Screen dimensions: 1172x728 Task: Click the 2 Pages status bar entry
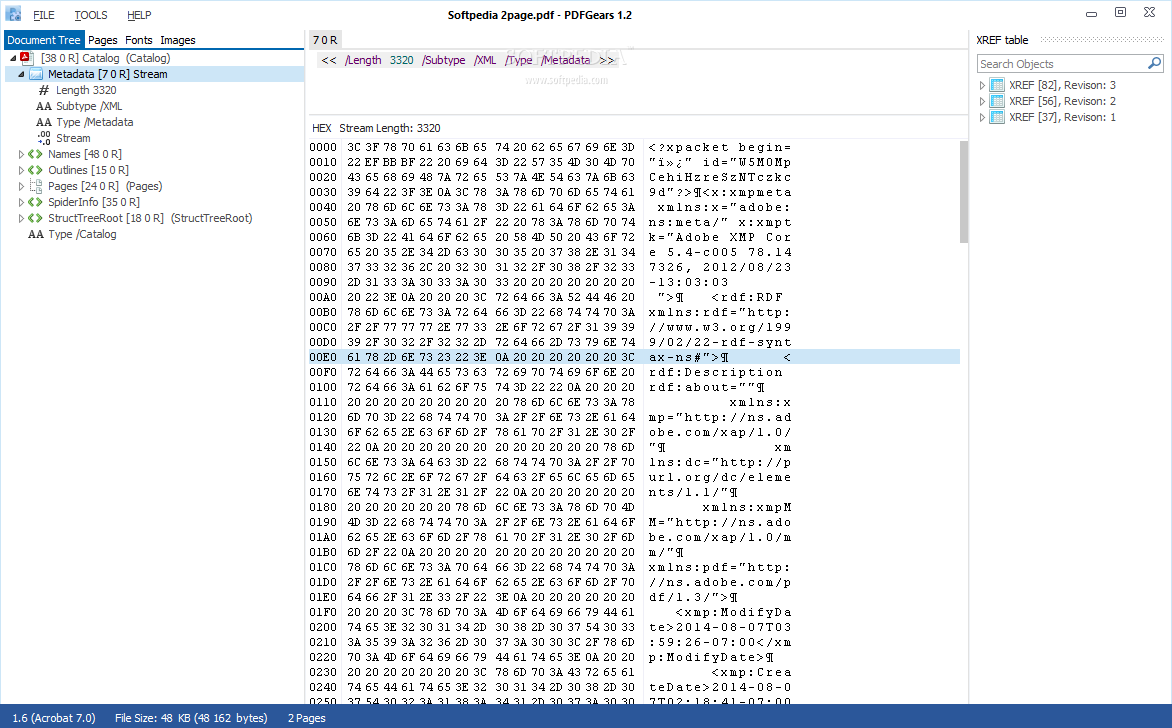(x=306, y=718)
